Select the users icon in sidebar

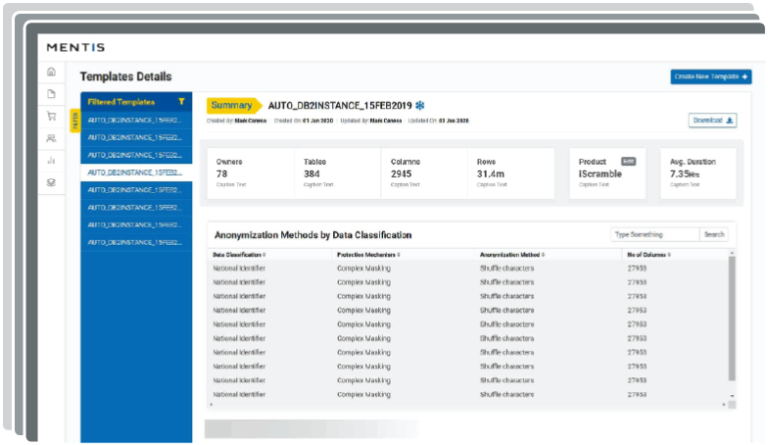click(51, 138)
